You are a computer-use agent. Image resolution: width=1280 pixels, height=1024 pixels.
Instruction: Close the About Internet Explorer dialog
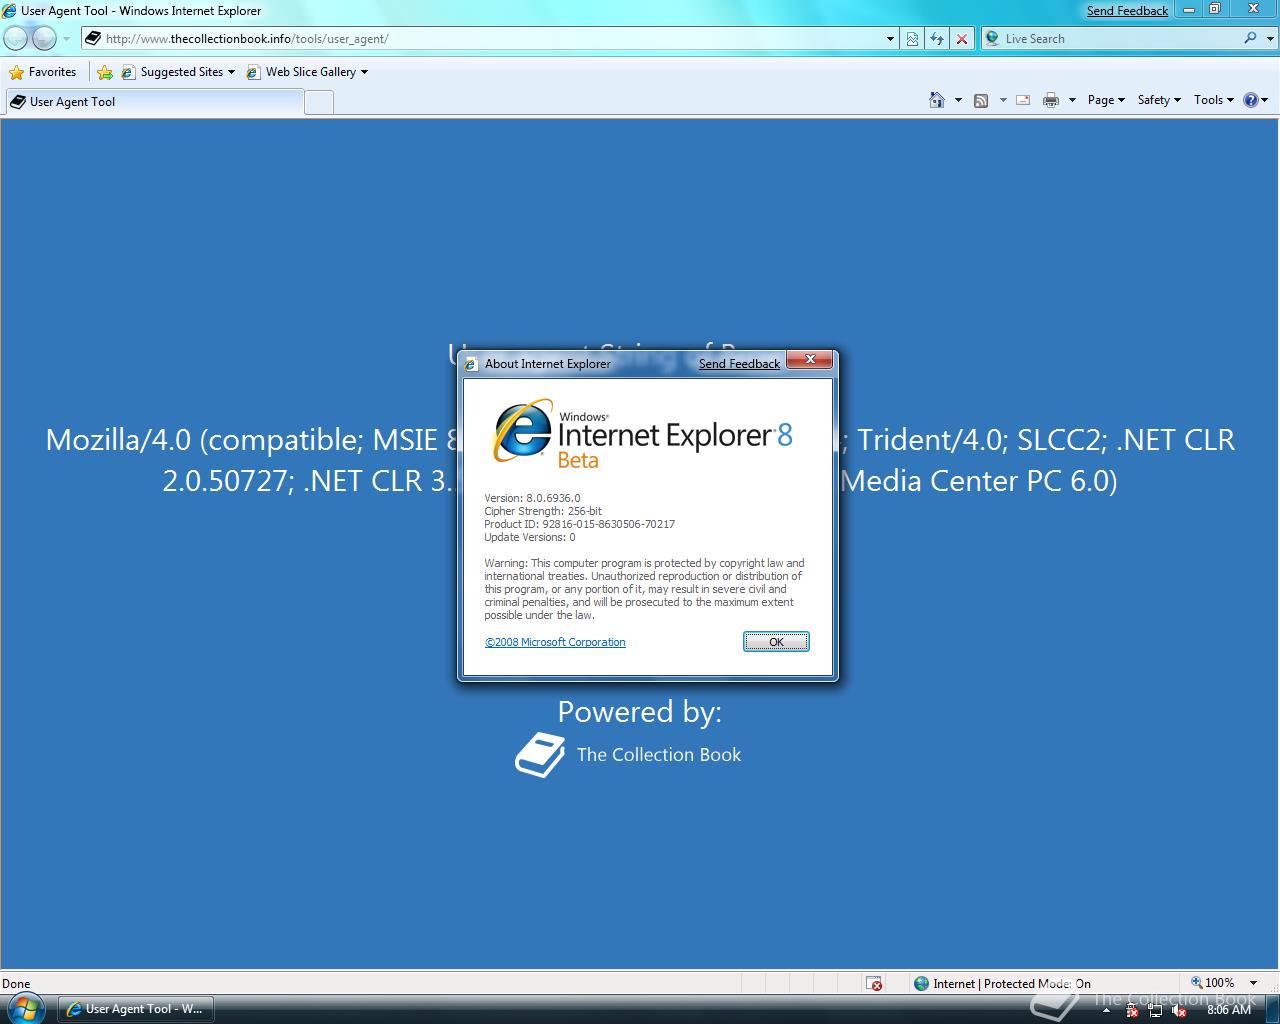tap(810, 360)
